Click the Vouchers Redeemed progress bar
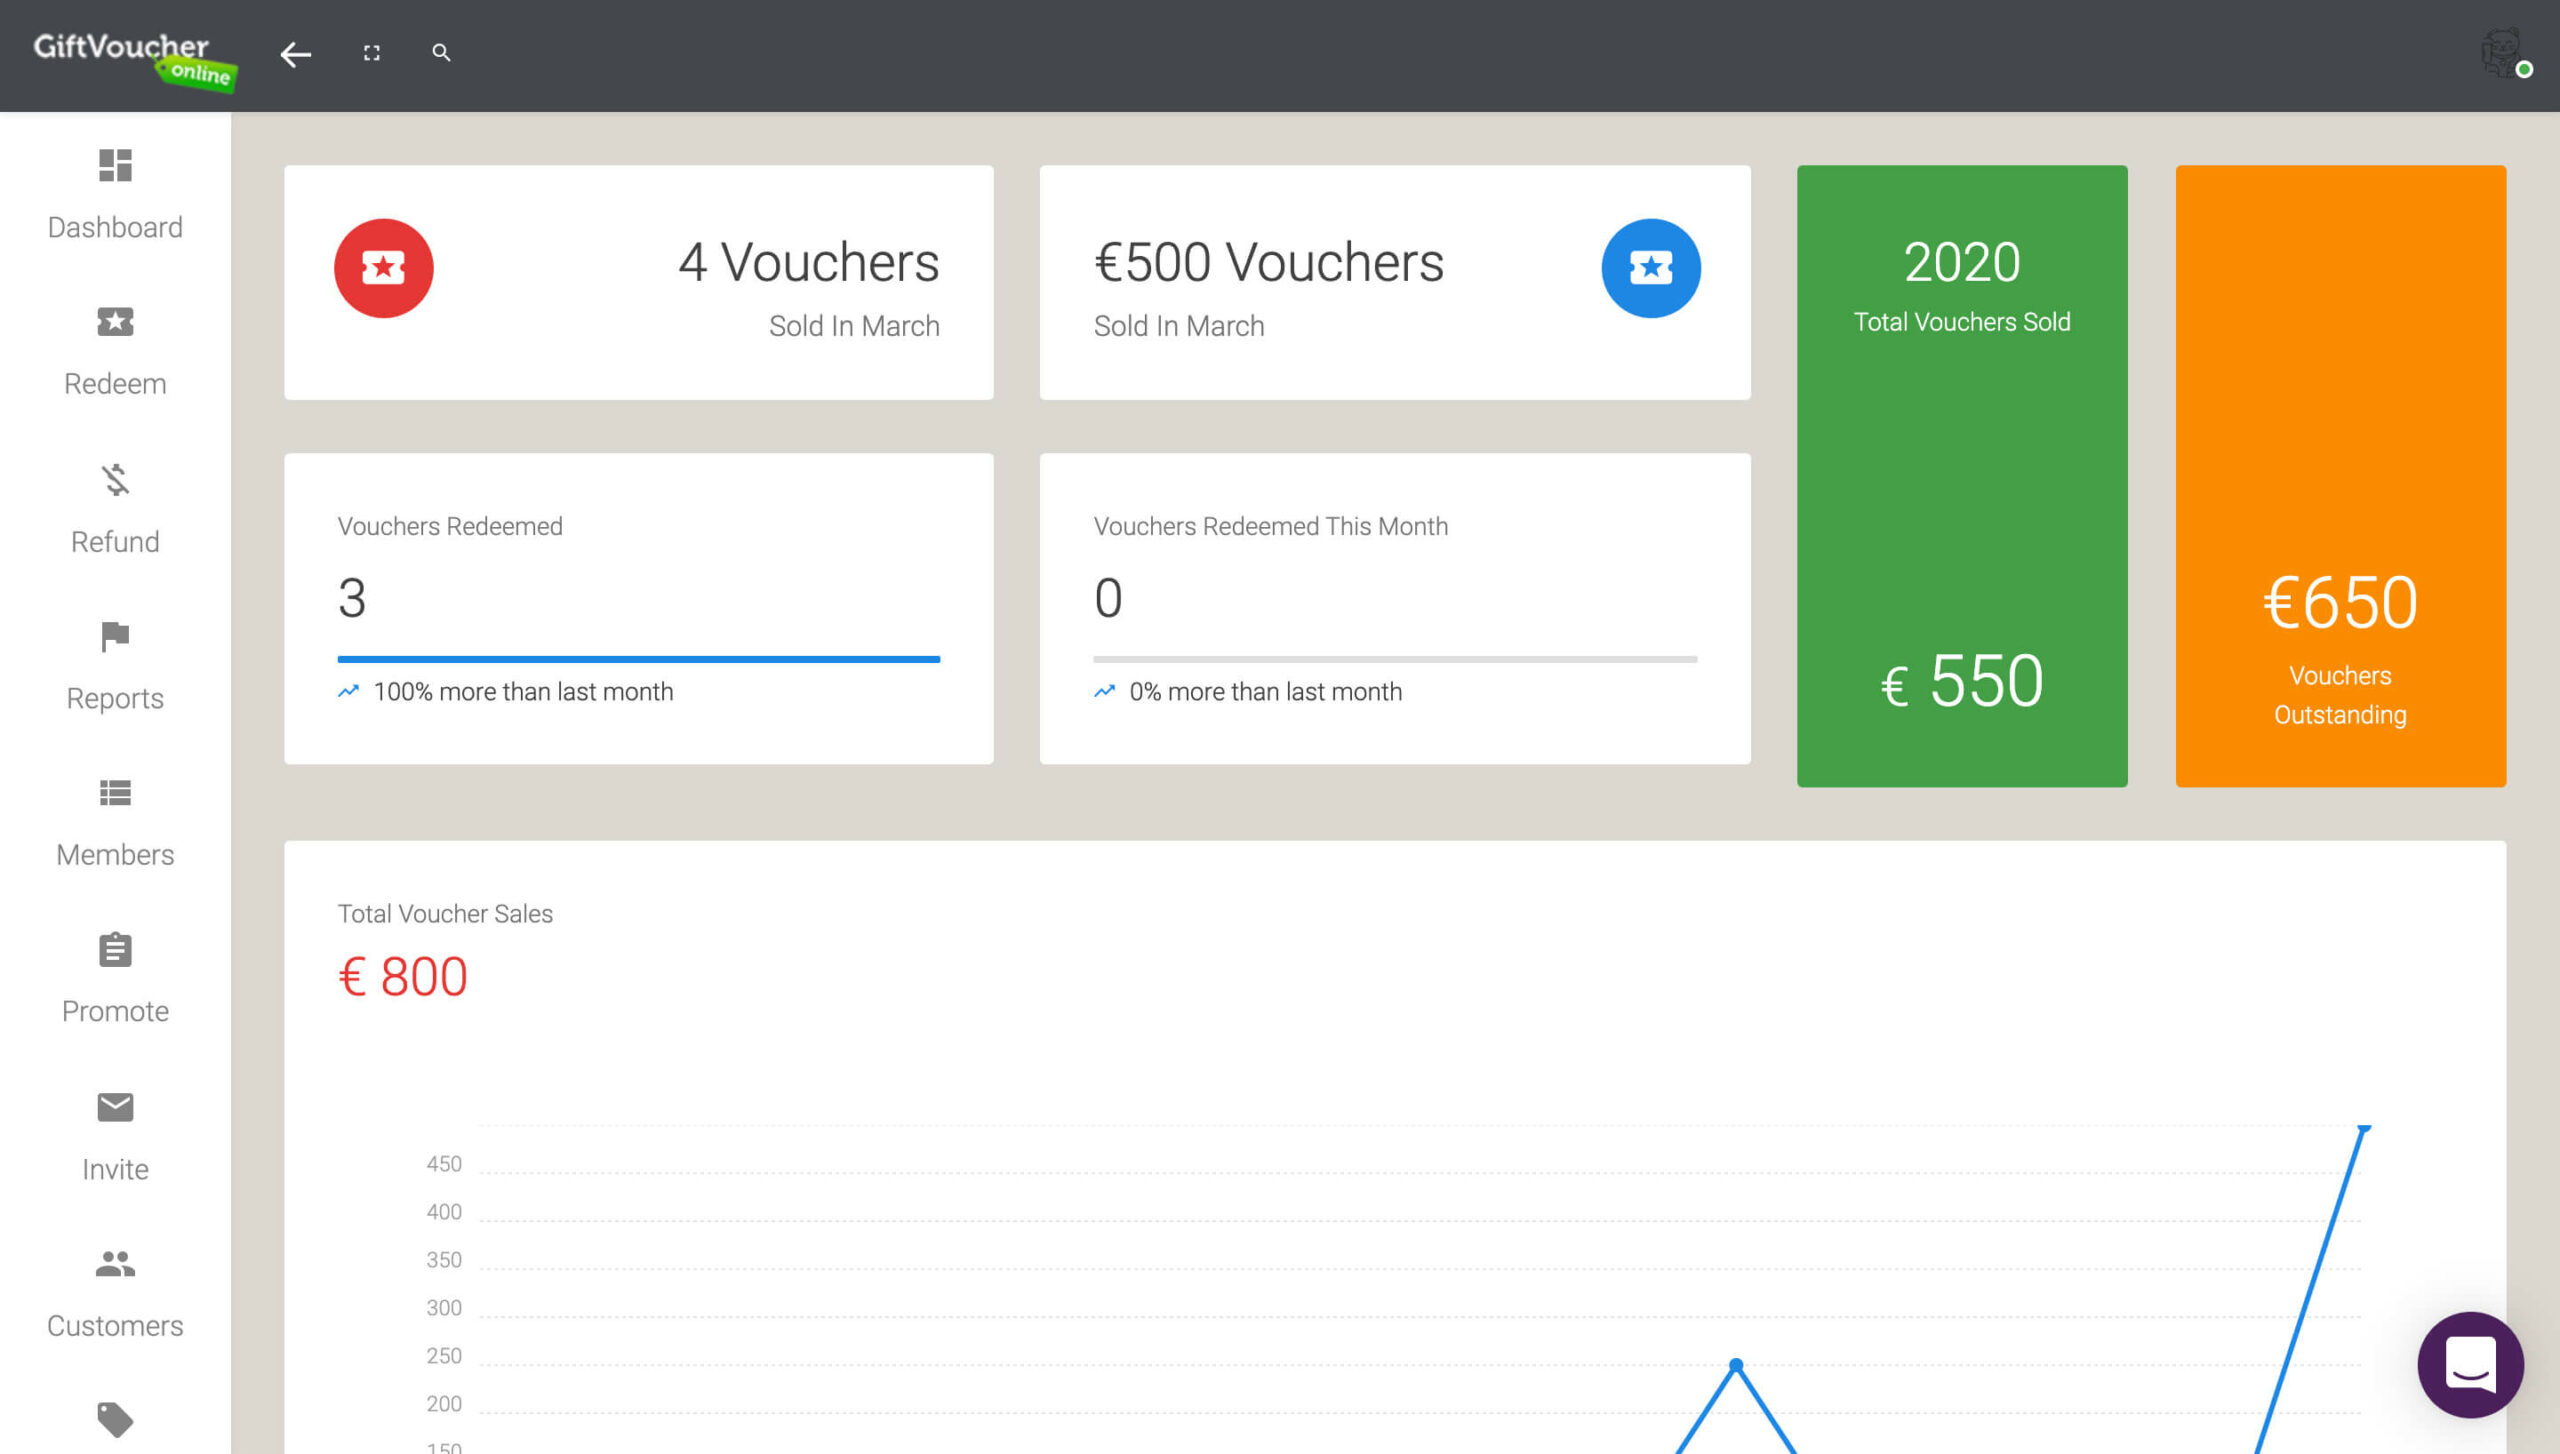2560x1454 pixels. (x=639, y=659)
